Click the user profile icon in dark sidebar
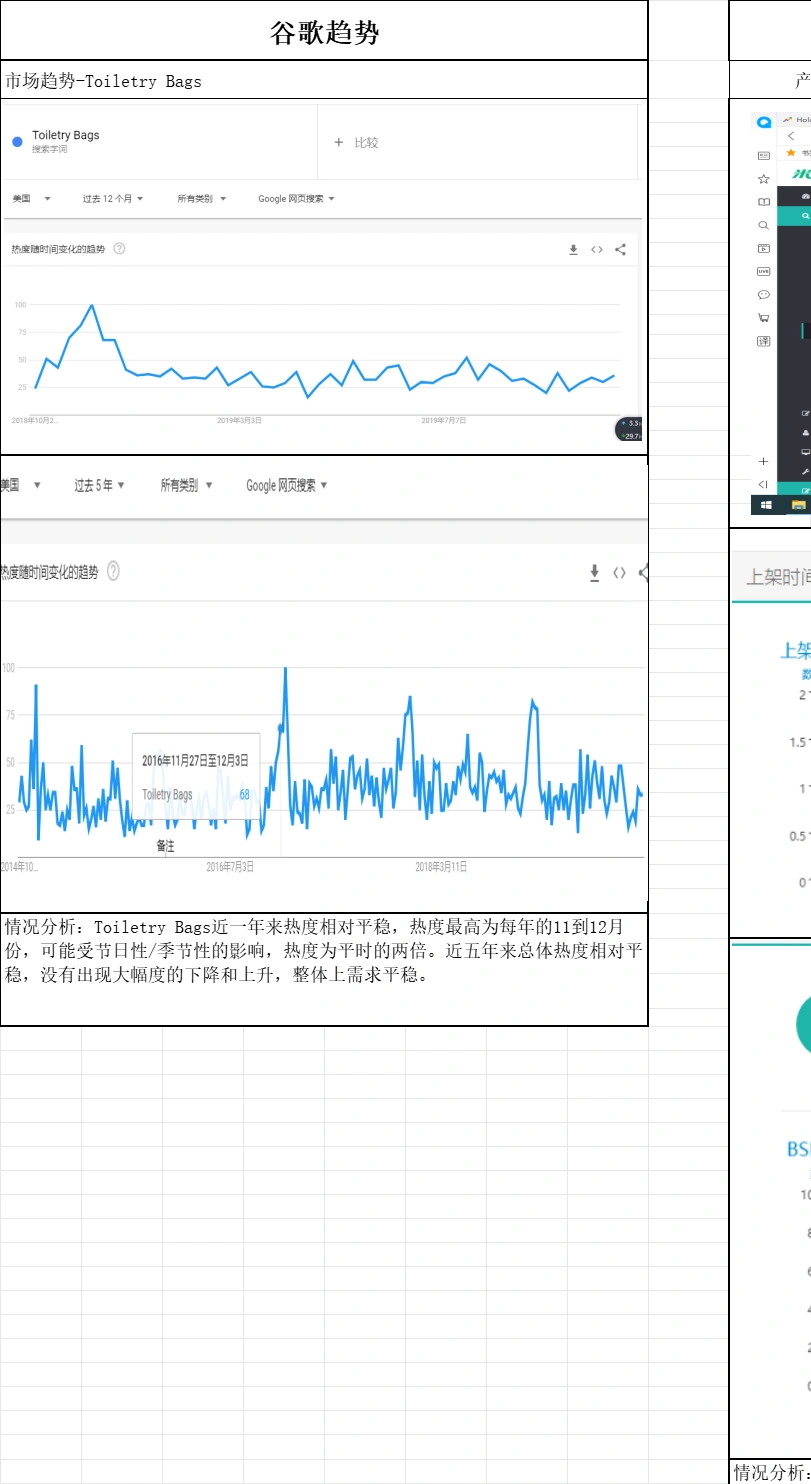The image size is (811, 1484). point(805,433)
